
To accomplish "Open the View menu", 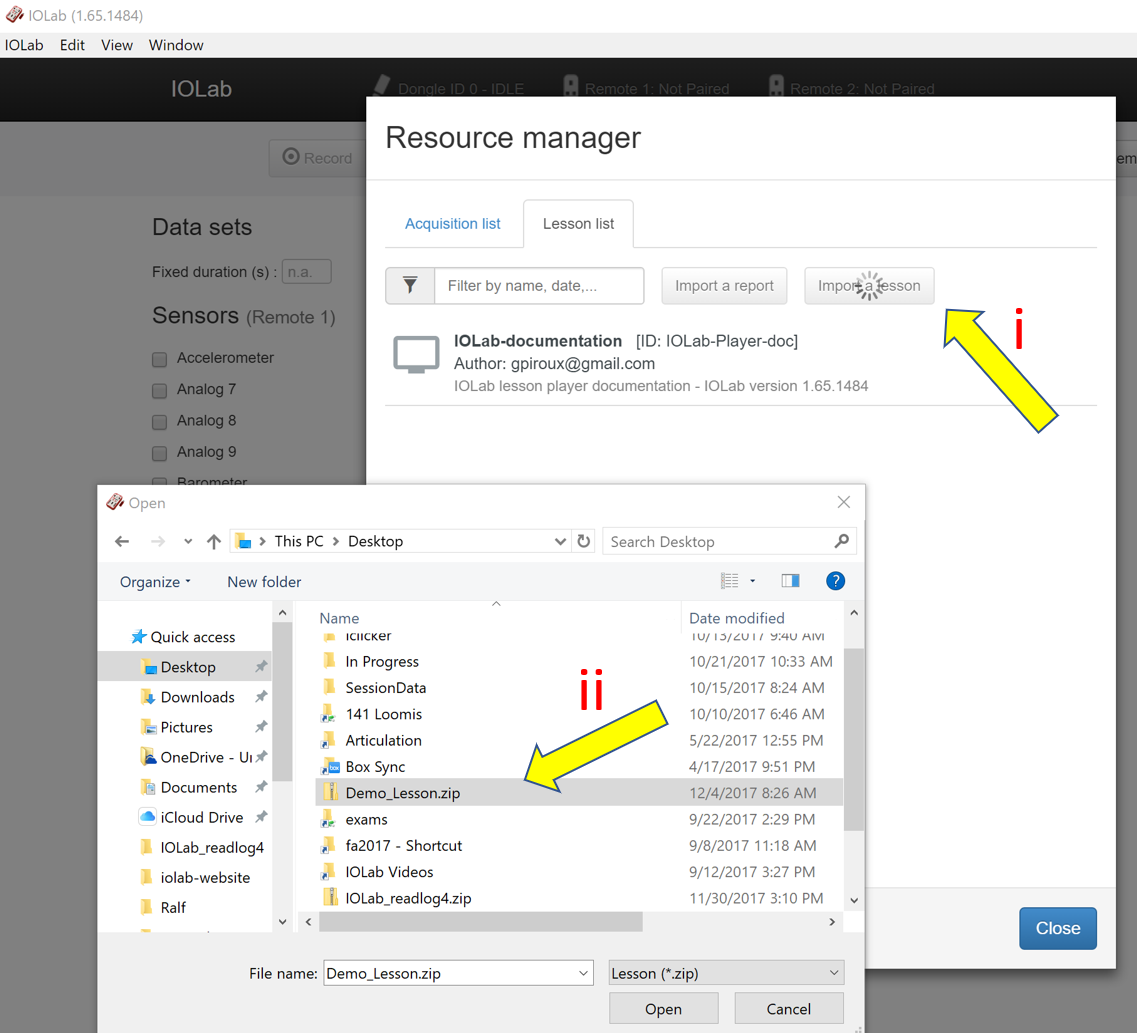I will click(117, 45).
